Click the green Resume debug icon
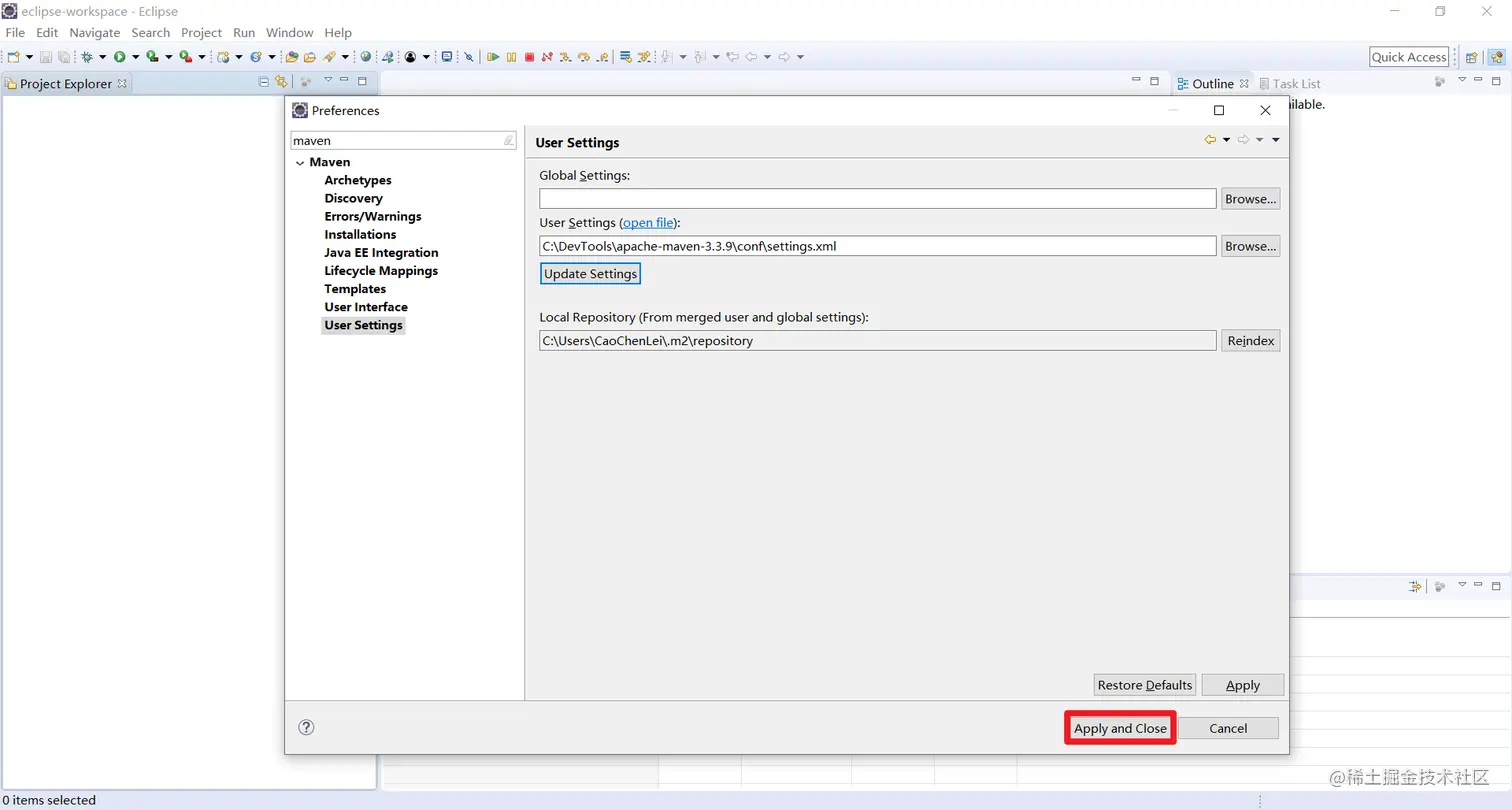 click(x=493, y=57)
